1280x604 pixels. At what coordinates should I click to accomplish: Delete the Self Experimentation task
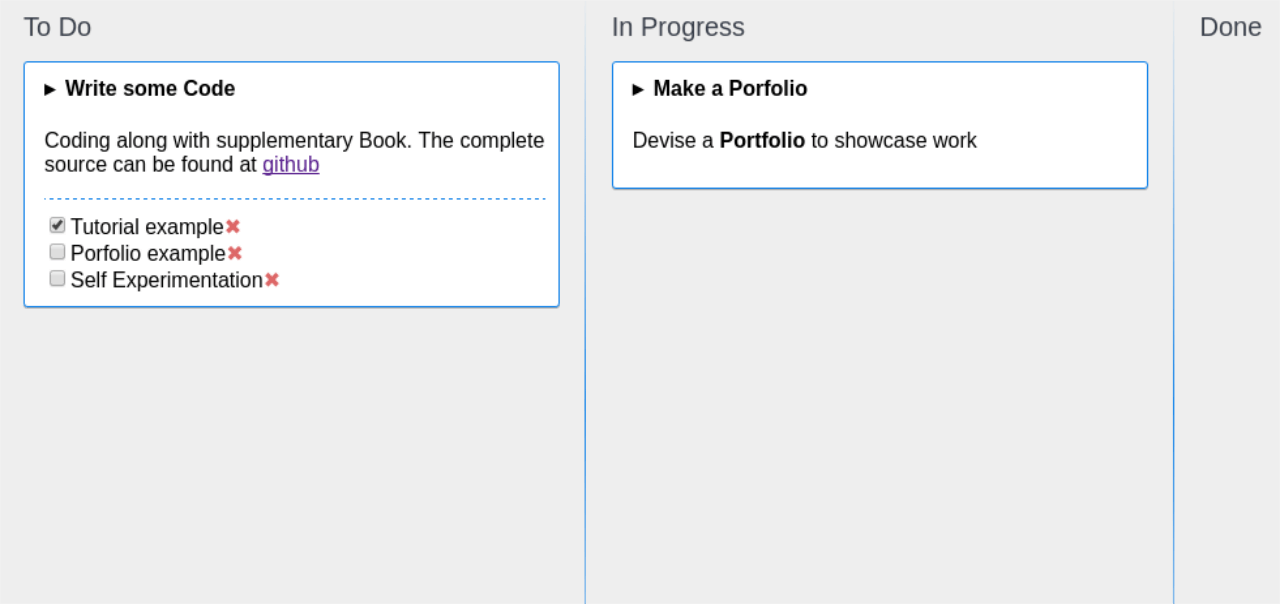(x=272, y=280)
